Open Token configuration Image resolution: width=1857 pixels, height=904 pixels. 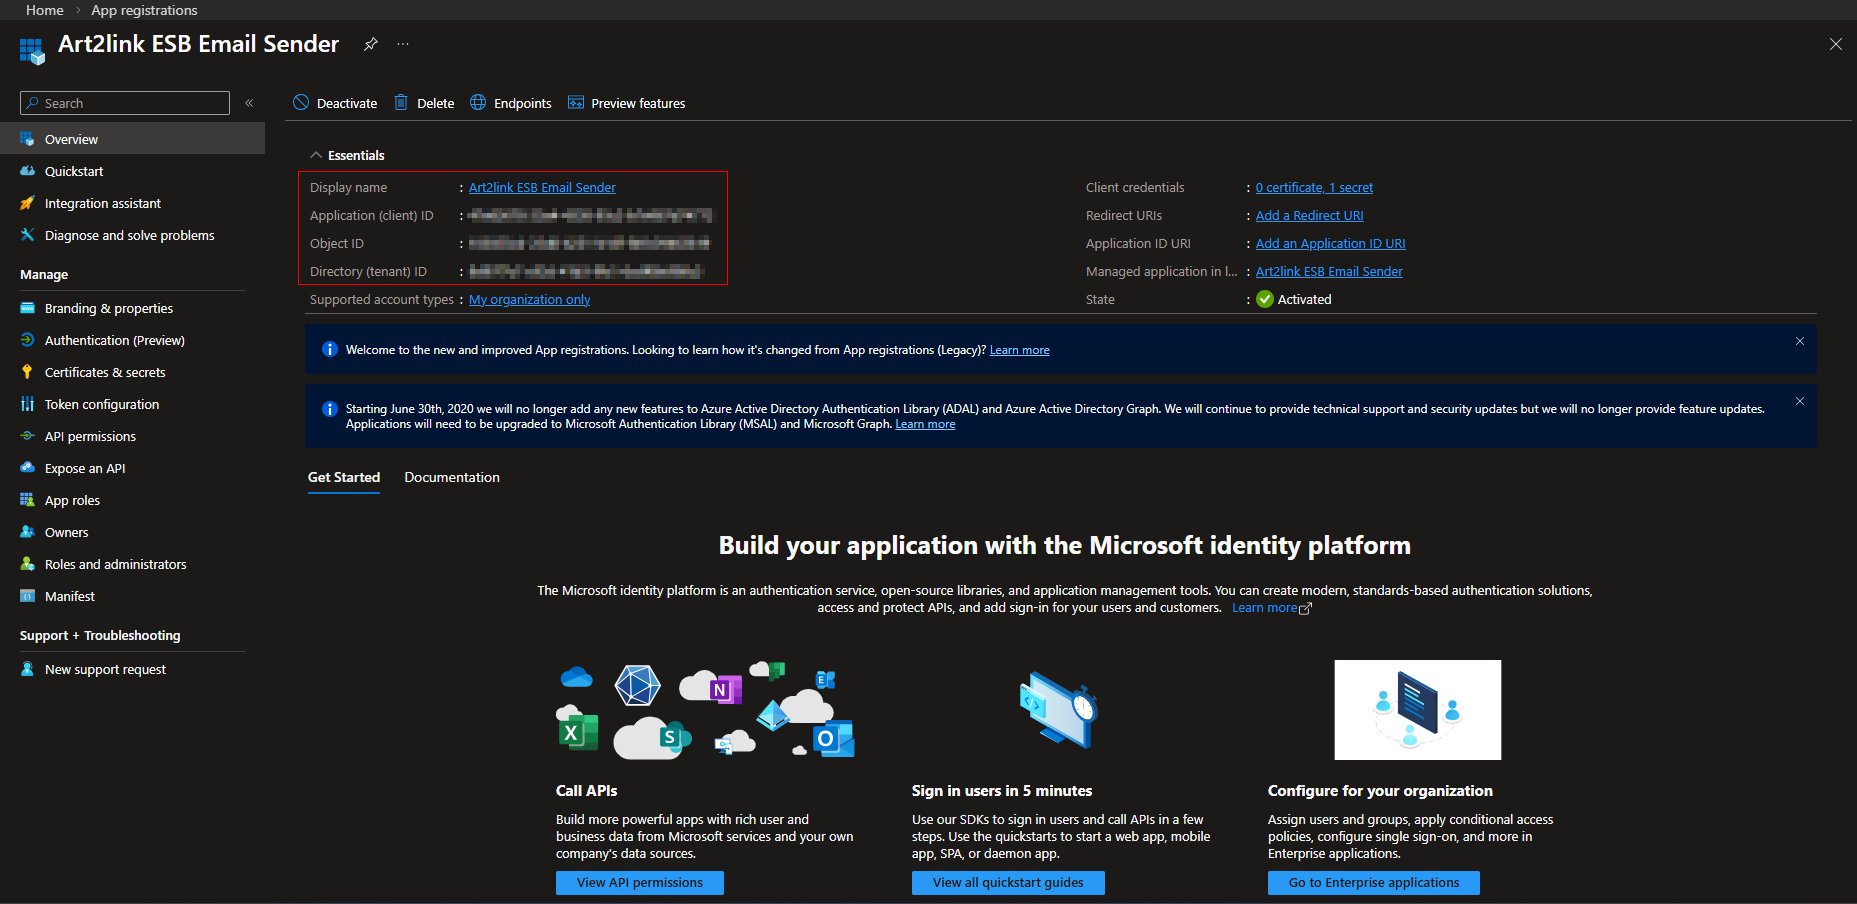[x=101, y=404]
